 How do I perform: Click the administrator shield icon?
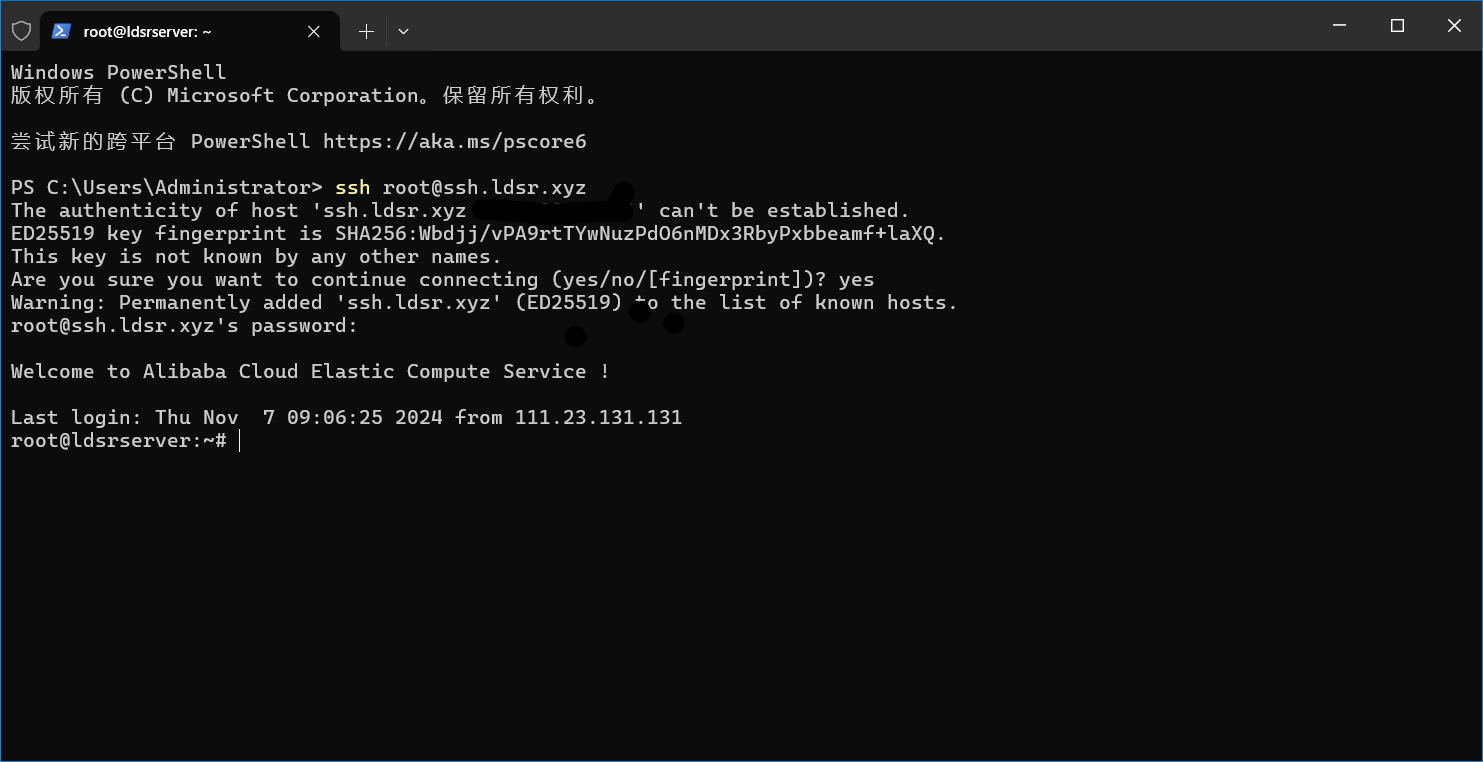(21, 31)
